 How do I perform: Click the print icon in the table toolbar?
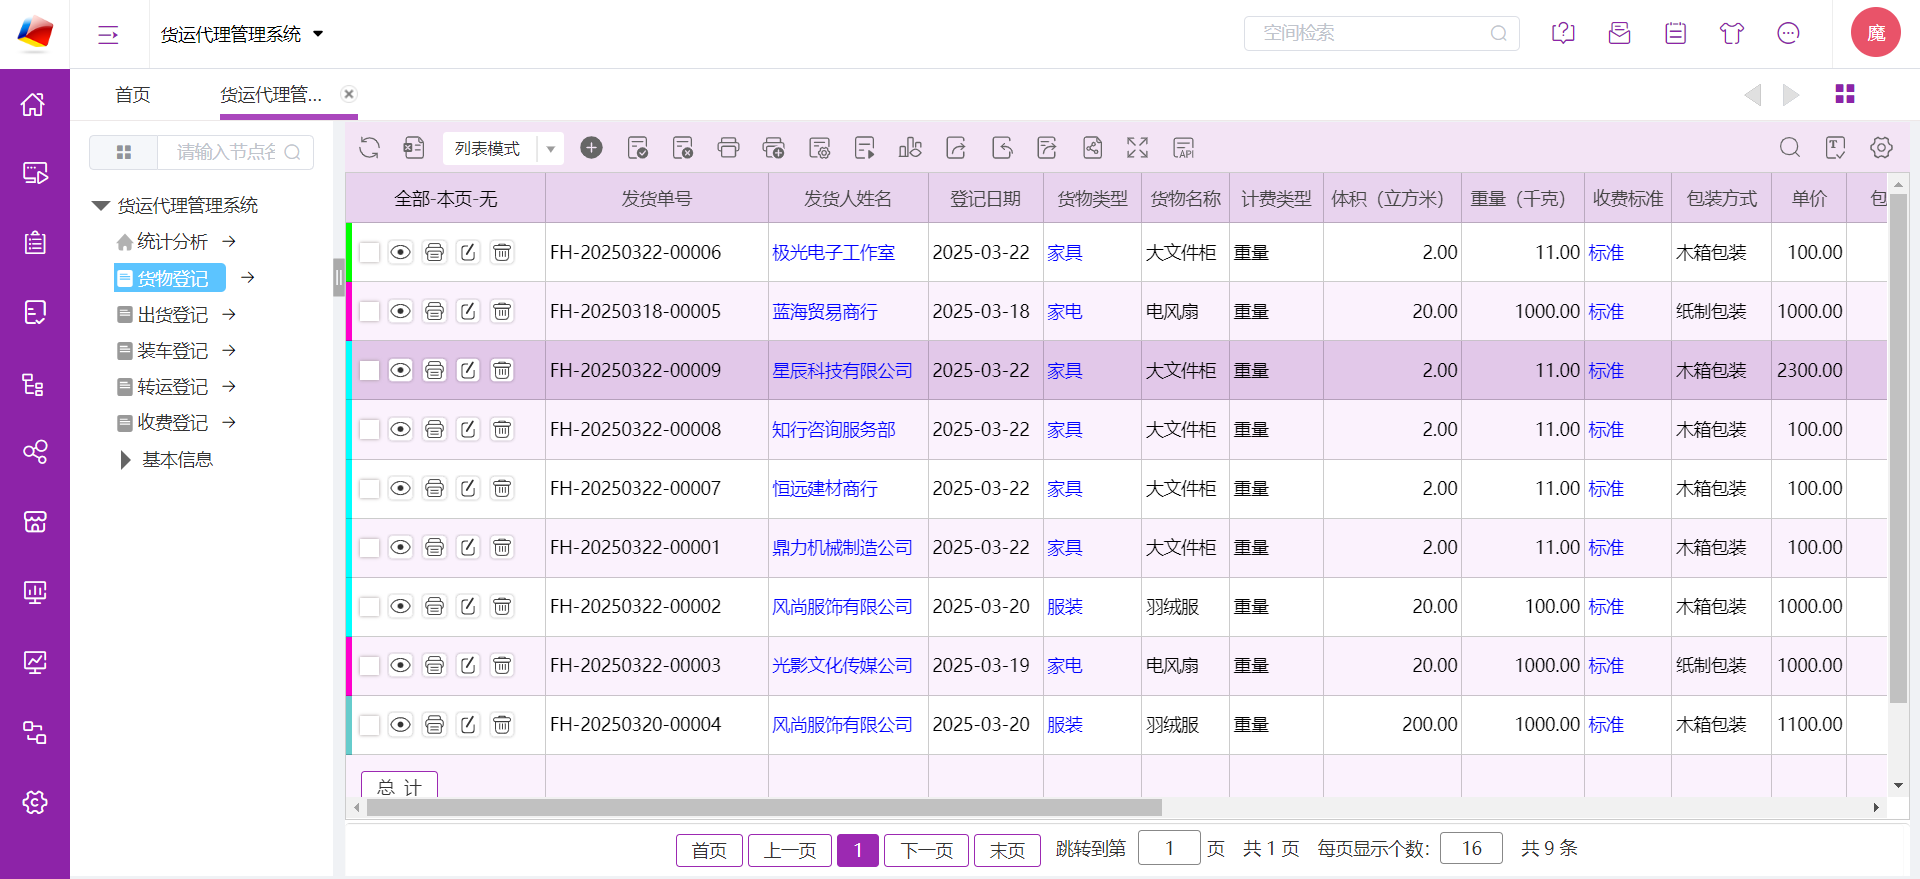pyautogui.click(x=729, y=148)
